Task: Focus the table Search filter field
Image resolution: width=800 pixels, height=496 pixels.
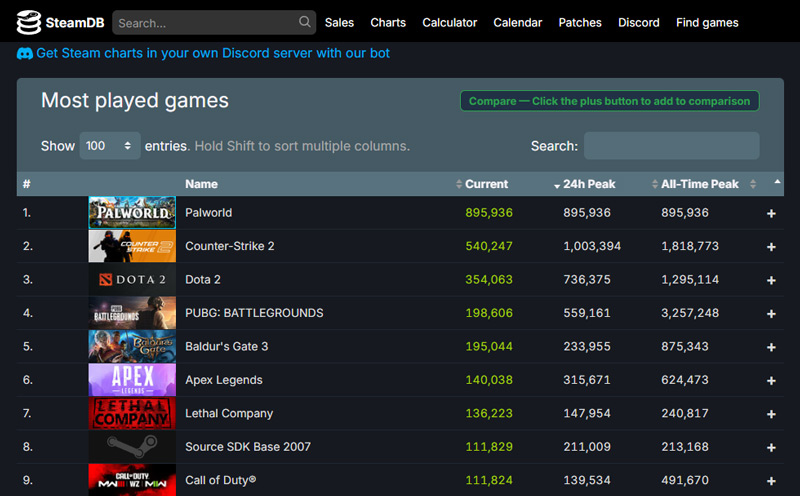Action: click(x=671, y=146)
